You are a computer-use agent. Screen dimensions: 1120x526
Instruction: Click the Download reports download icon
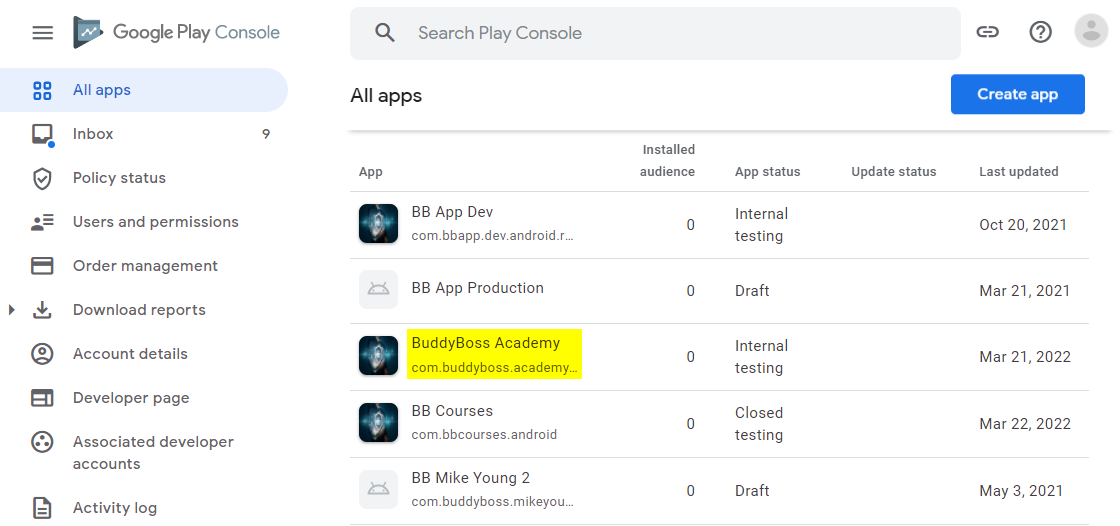pos(42,310)
